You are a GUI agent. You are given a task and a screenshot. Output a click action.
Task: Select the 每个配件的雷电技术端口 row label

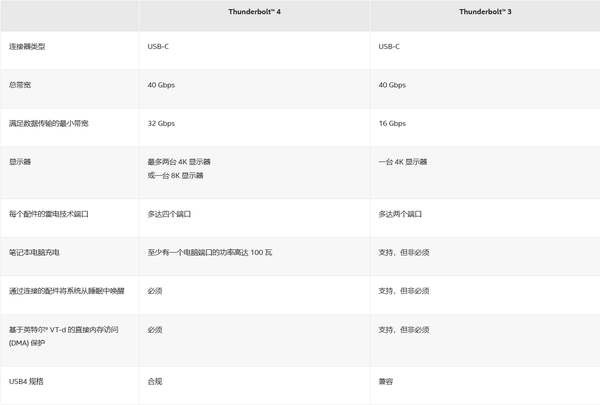tap(51, 214)
